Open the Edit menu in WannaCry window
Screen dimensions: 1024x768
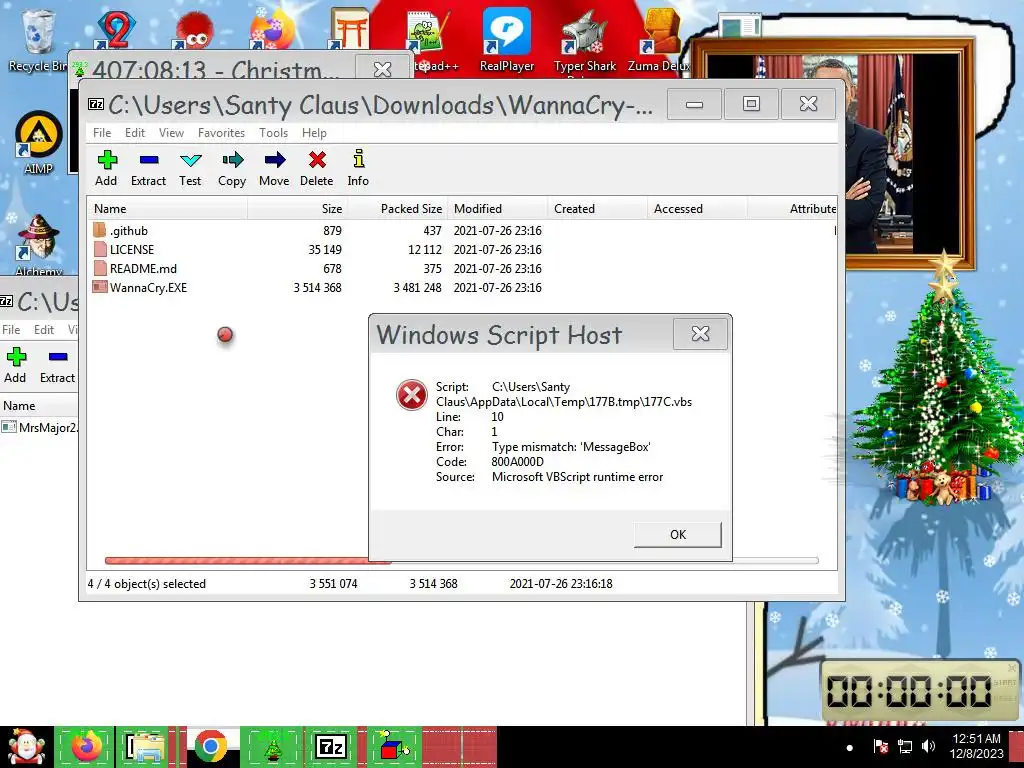(x=135, y=133)
